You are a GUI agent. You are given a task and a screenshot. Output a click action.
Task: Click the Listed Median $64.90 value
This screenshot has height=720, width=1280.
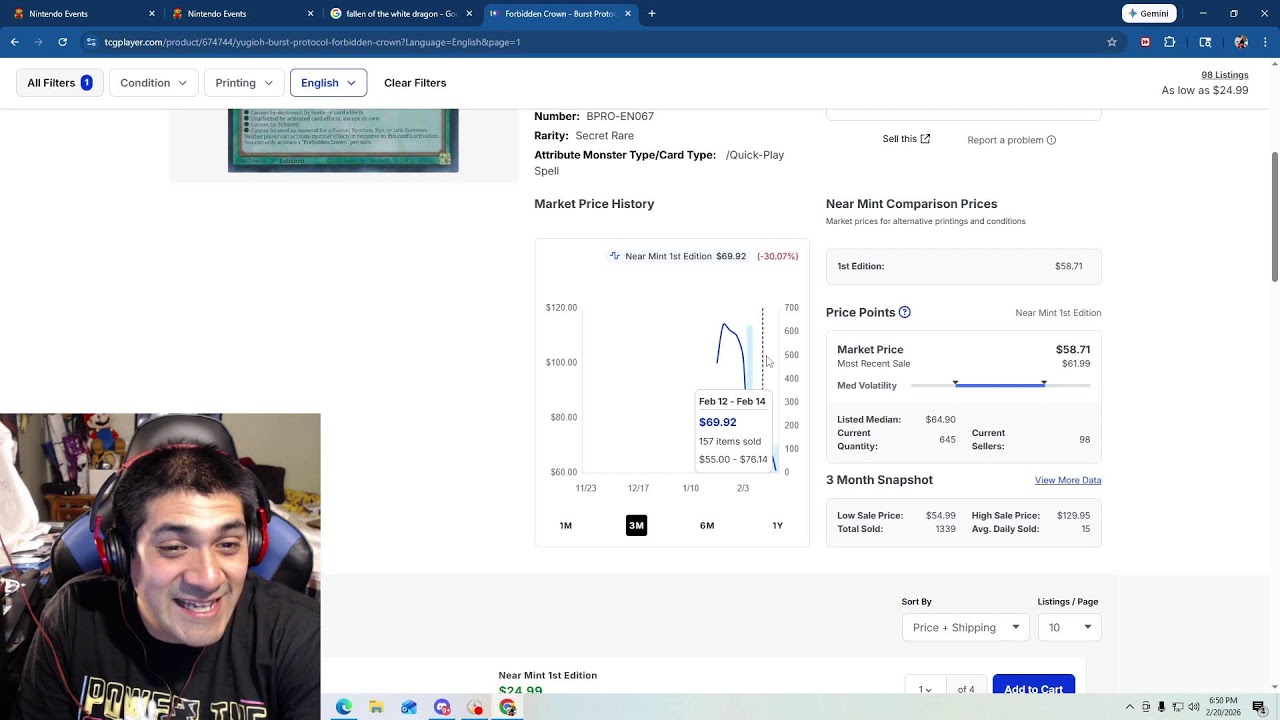(x=940, y=420)
